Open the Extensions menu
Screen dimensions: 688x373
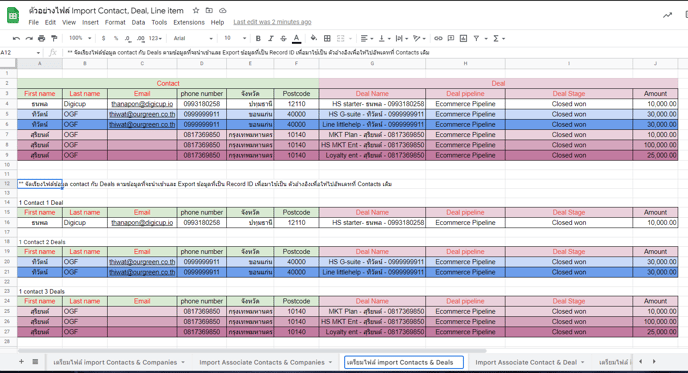click(189, 22)
